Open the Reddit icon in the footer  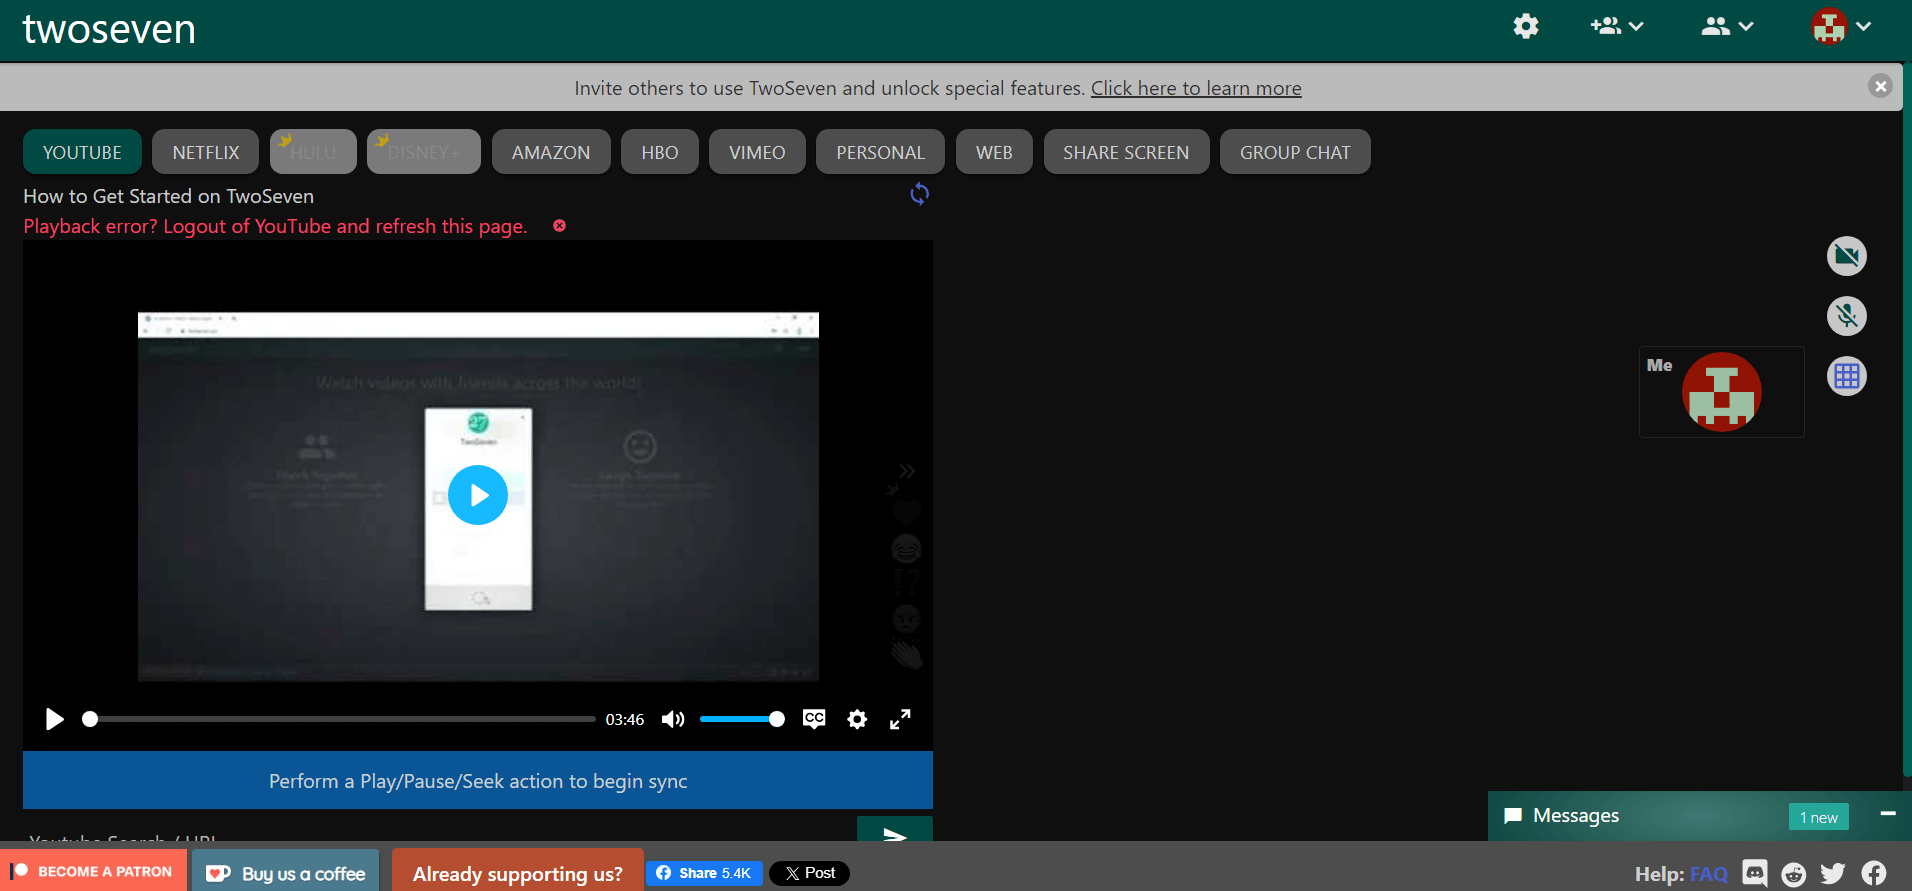click(x=1794, y=873)
